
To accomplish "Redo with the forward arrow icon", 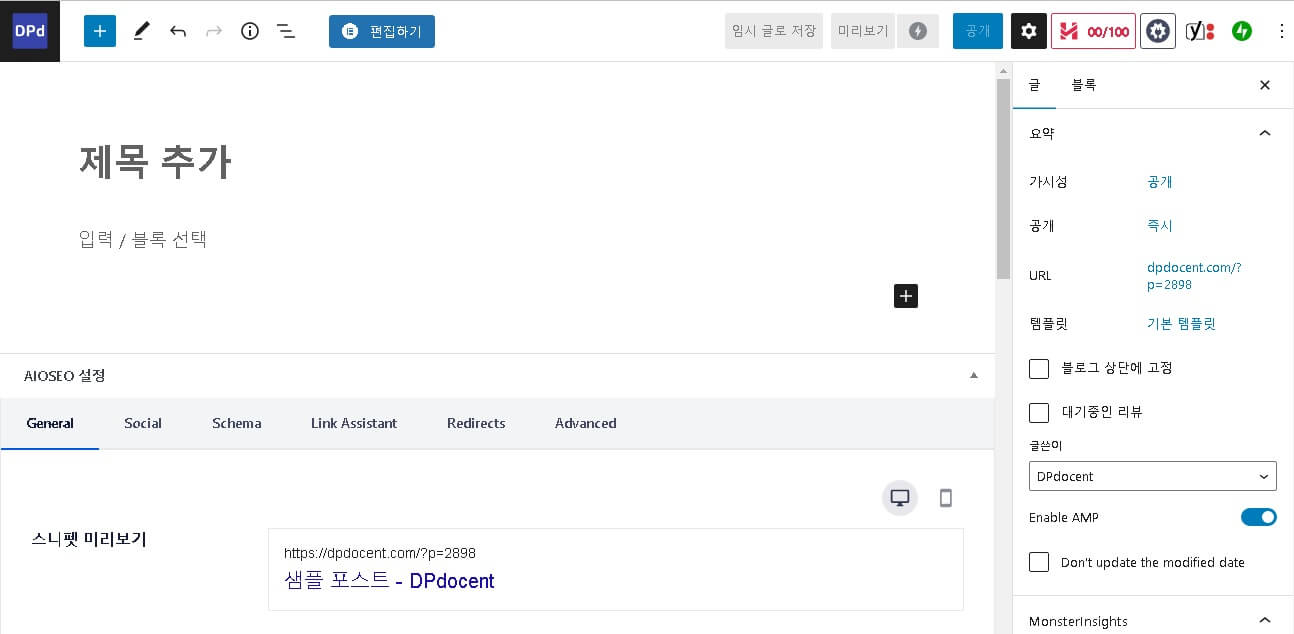I will [214, 31].
